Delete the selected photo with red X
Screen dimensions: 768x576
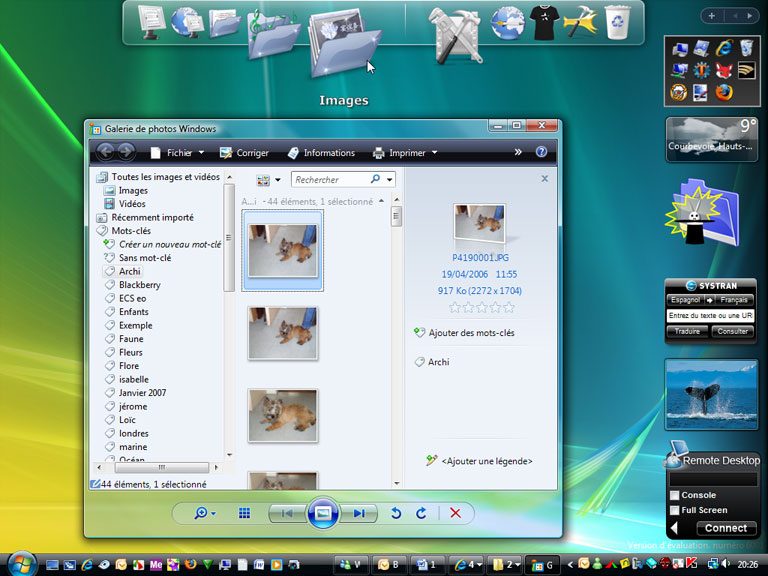(456, 513)
